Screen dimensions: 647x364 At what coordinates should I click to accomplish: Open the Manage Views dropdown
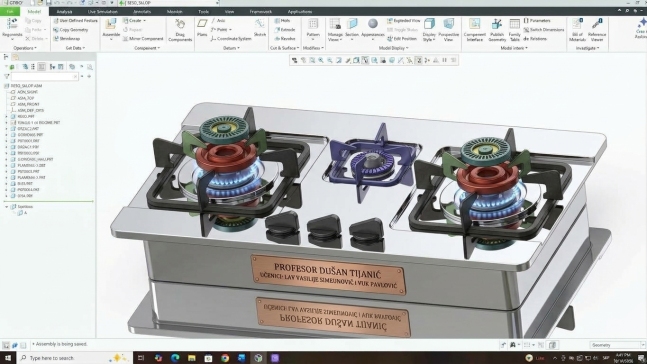click(335, 37)
